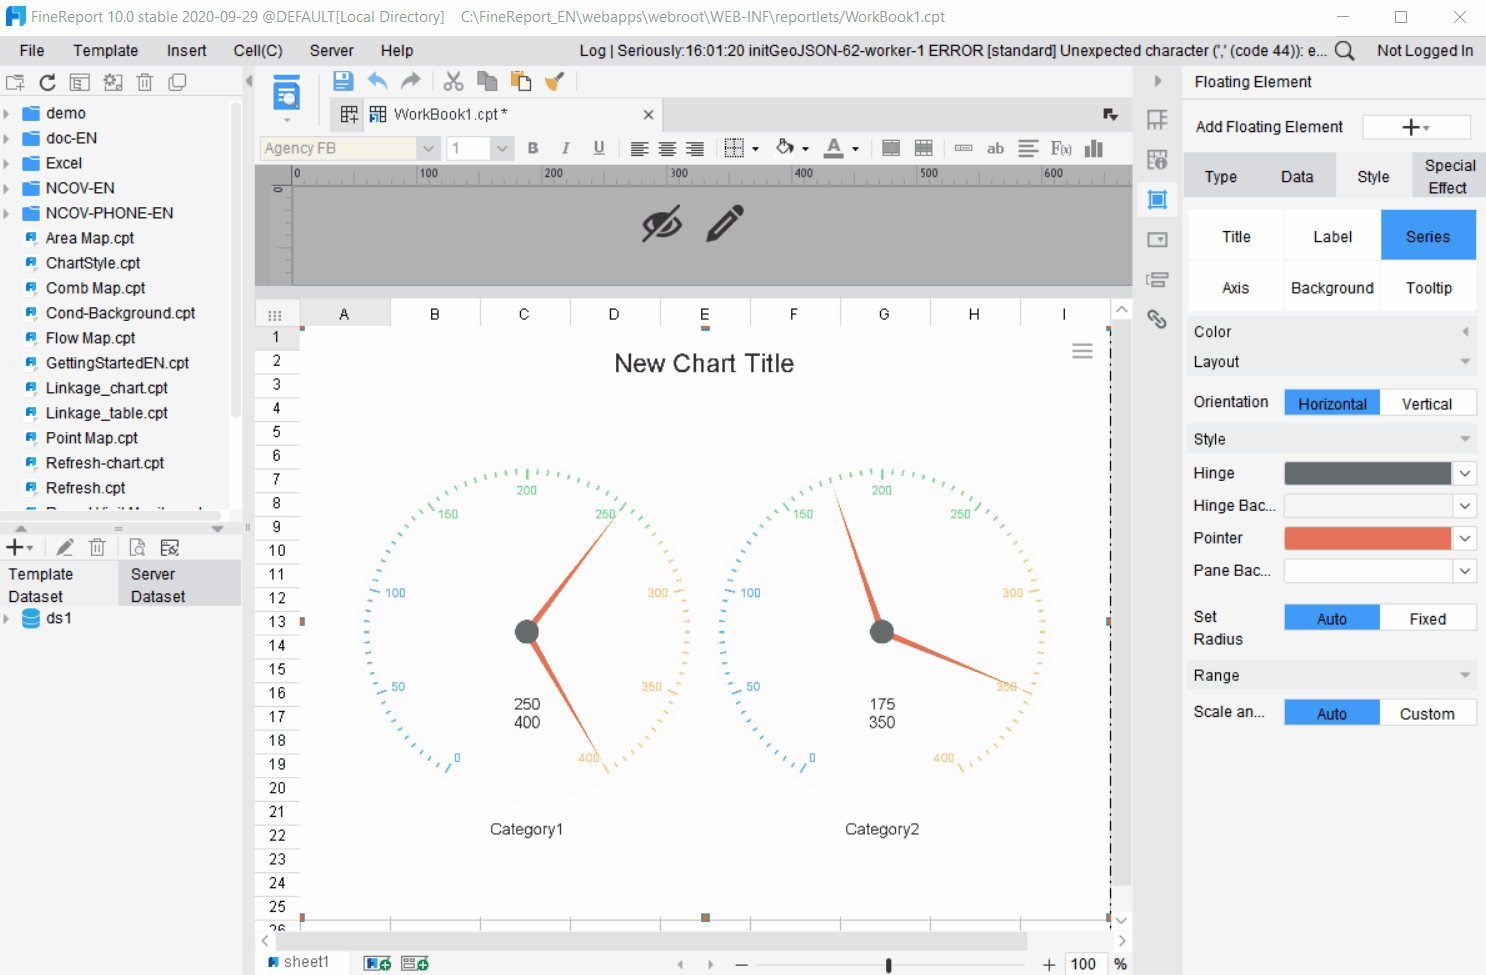Viewport: 1486px width, 975px height.
Task: Refresh the template directory tree
Action: pos(46,82)
